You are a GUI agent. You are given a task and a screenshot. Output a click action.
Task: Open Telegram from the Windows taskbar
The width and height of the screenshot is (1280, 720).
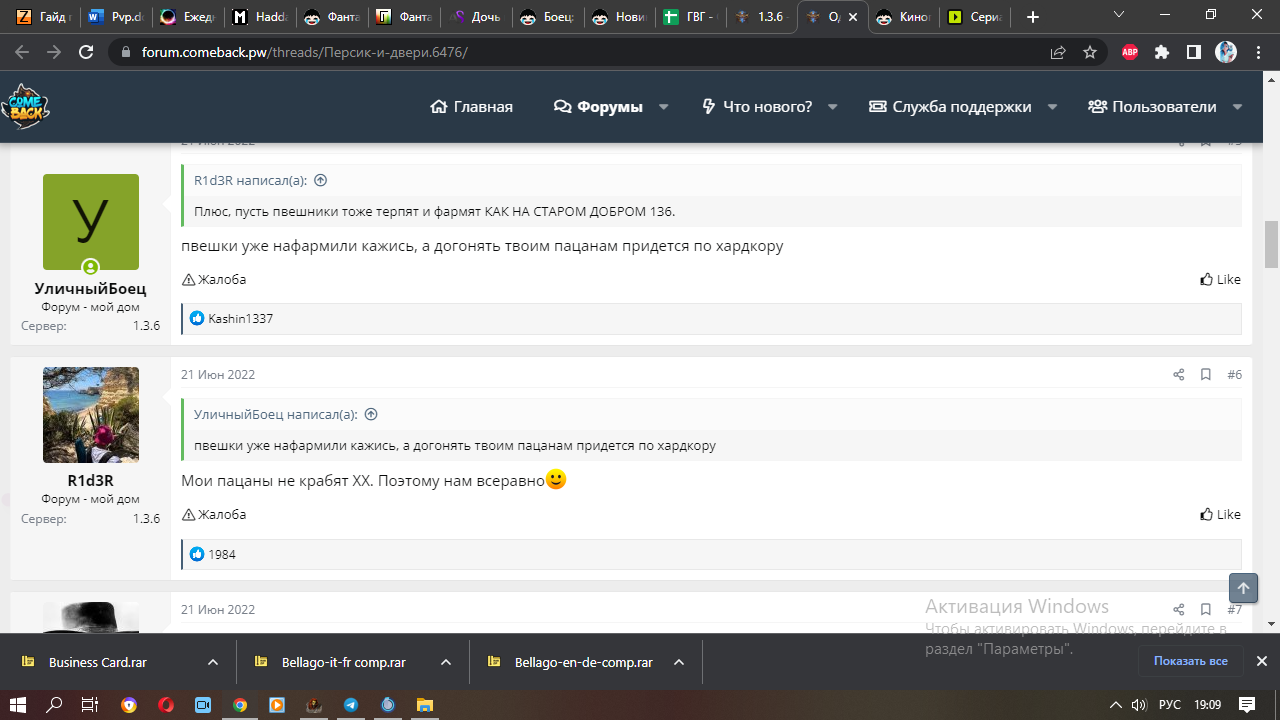click(351, 705)
